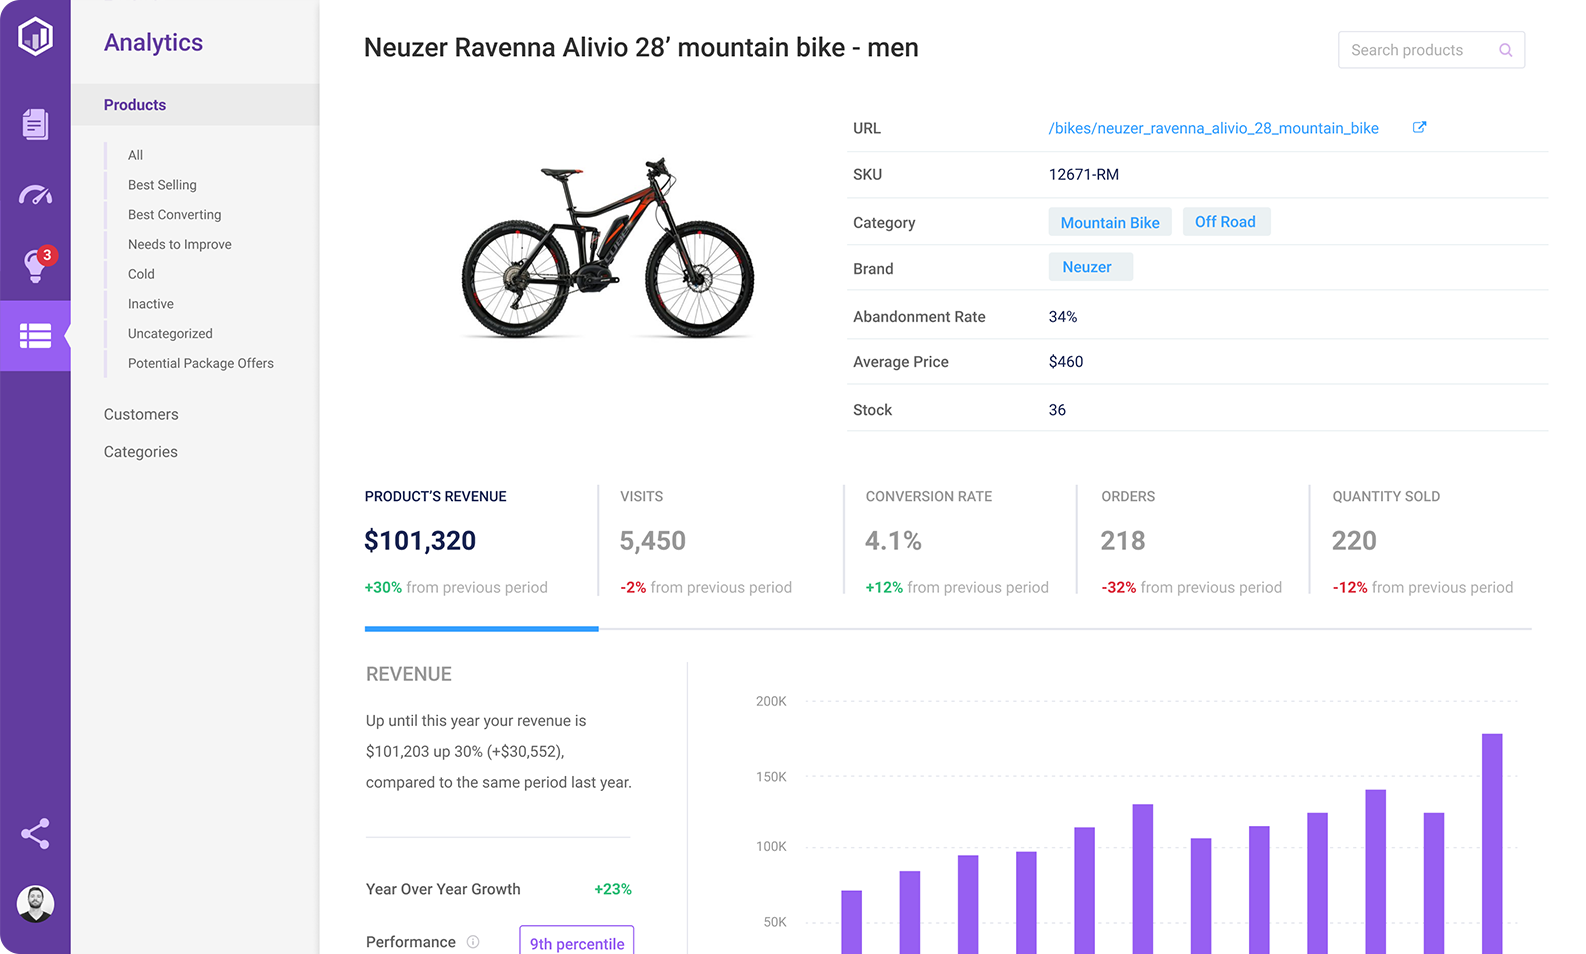Image resolution: width=1586 pixels, height=954 pixels.
Task: Click the app logo icon in sidebar
Action: pyautogui.click(x=35, y=37)
